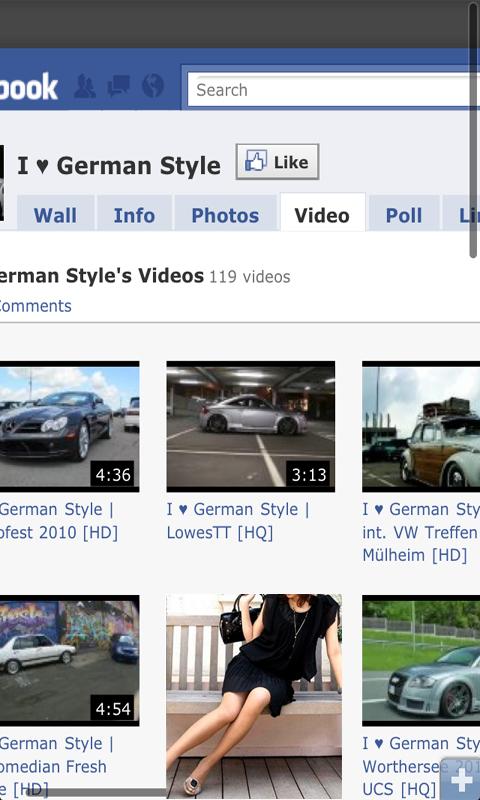The height and width of the screenshot is (800, 480).
Task: Open the notifications globe icon
Action: point(153,86)
